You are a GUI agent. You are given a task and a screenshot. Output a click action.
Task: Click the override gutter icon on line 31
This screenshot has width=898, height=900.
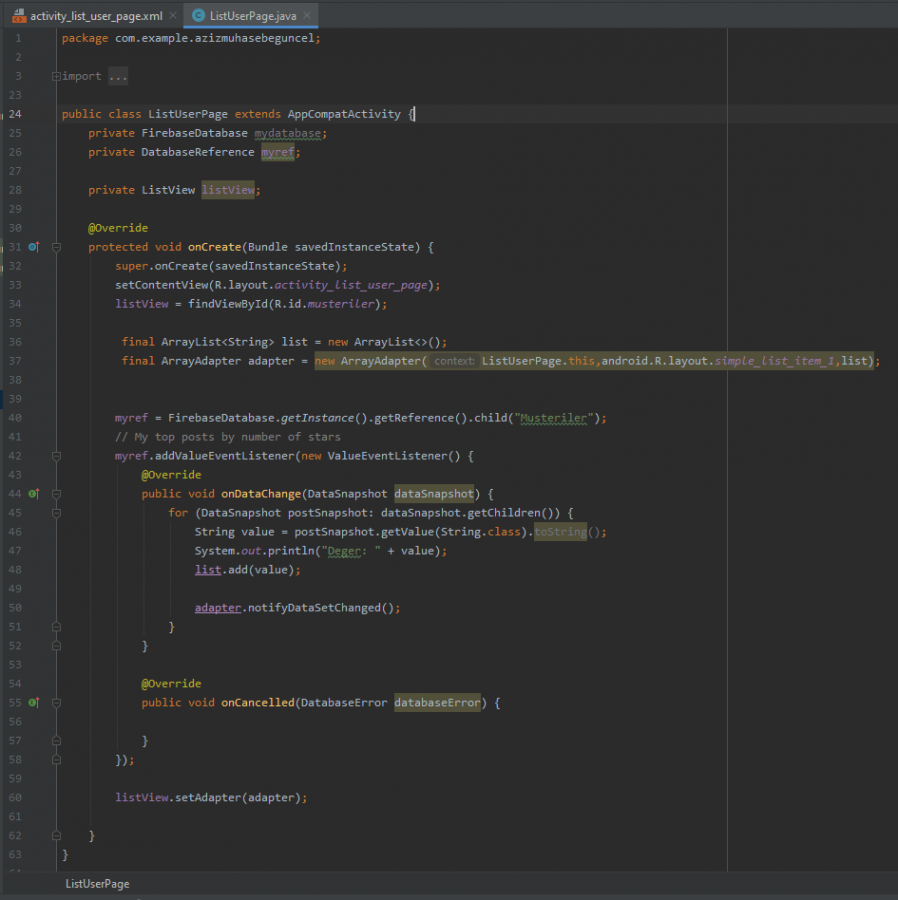pyautogui.click(x=34, y=247)
